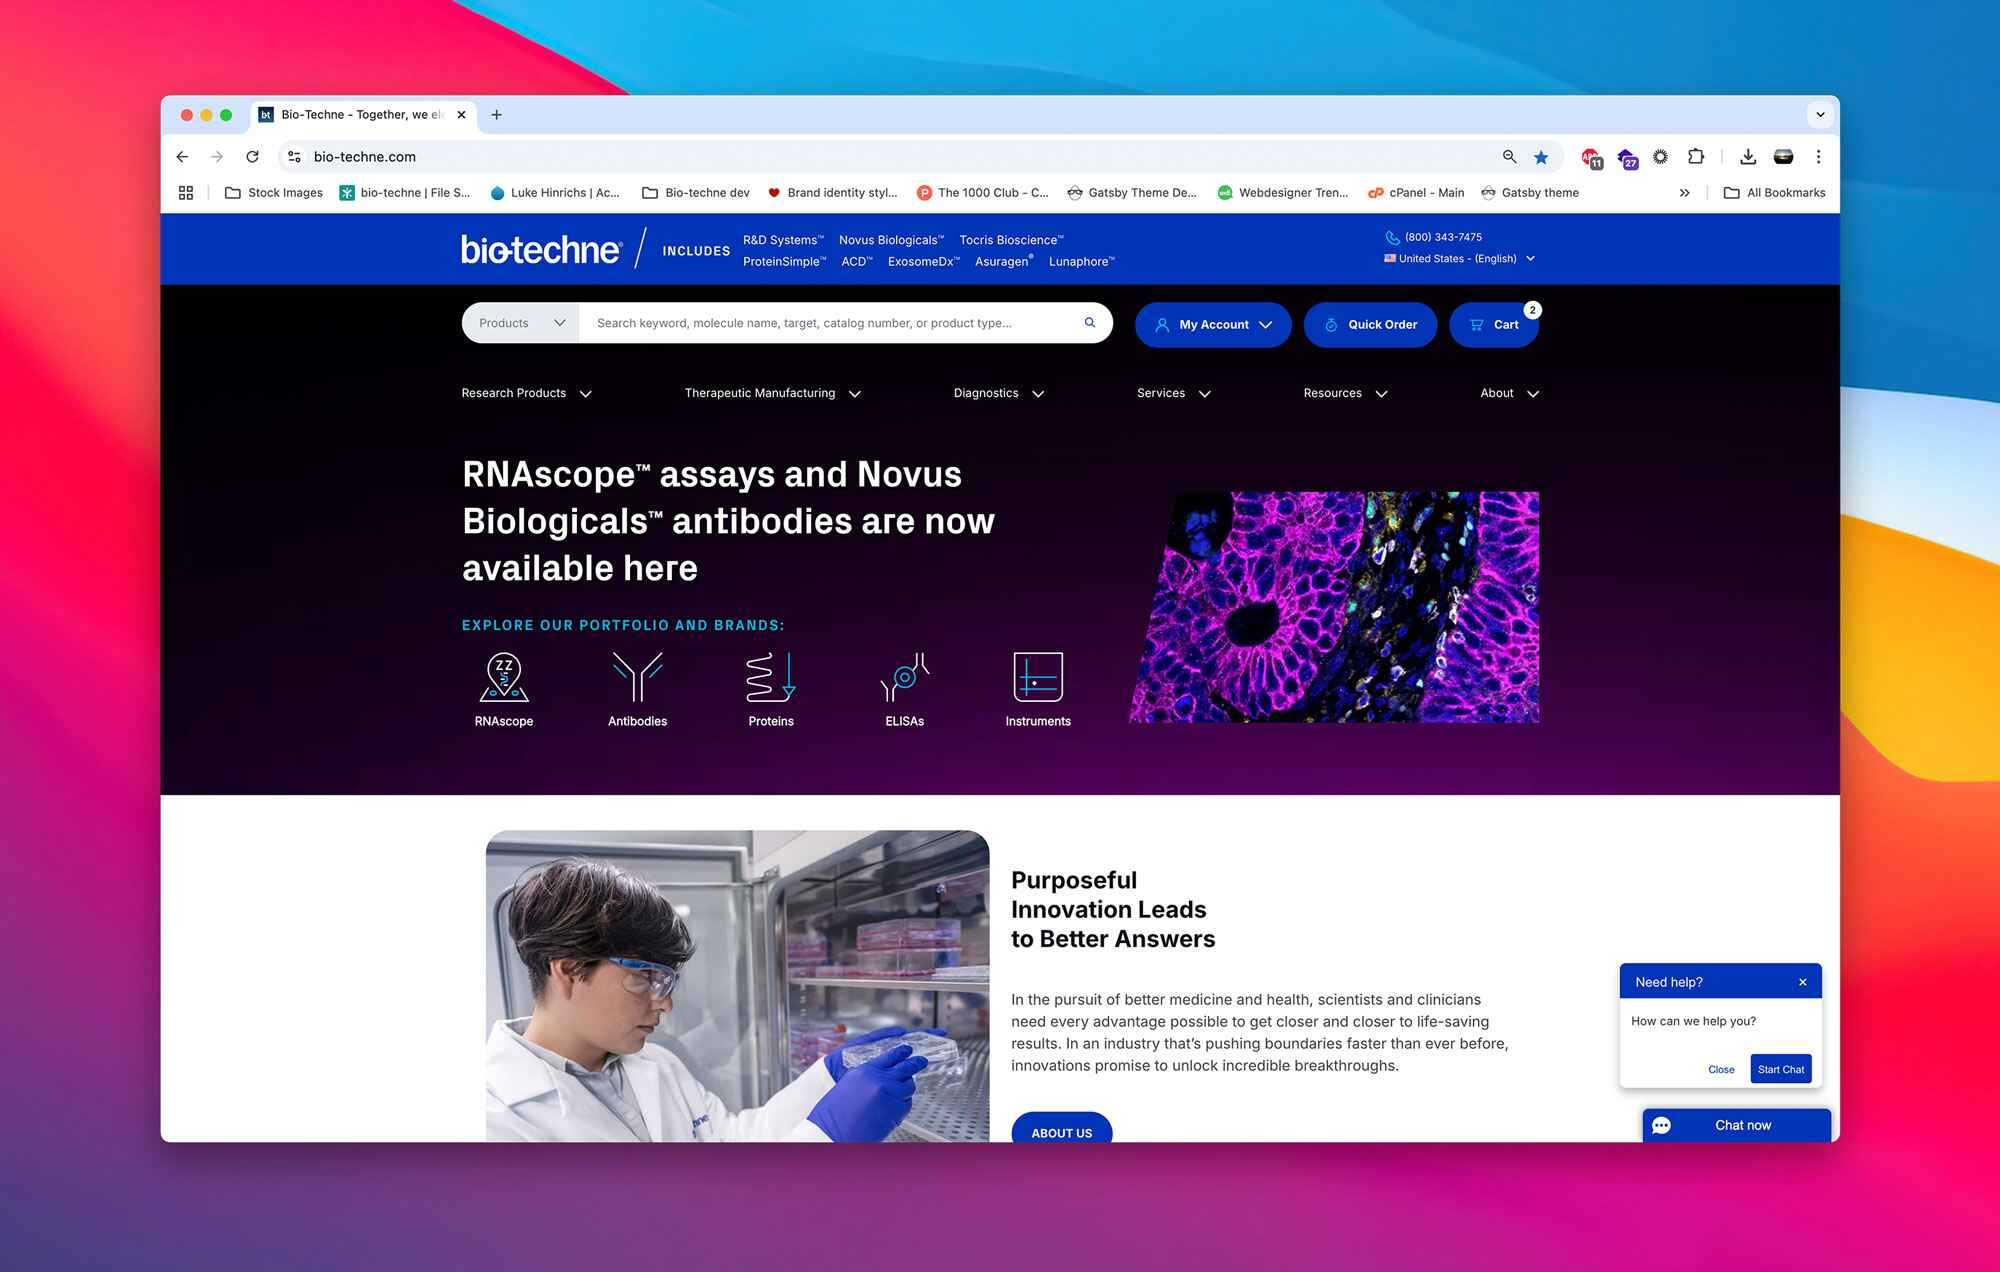Expand the About menu
Screen dimensions: 2000x1272
[1510, 394]
